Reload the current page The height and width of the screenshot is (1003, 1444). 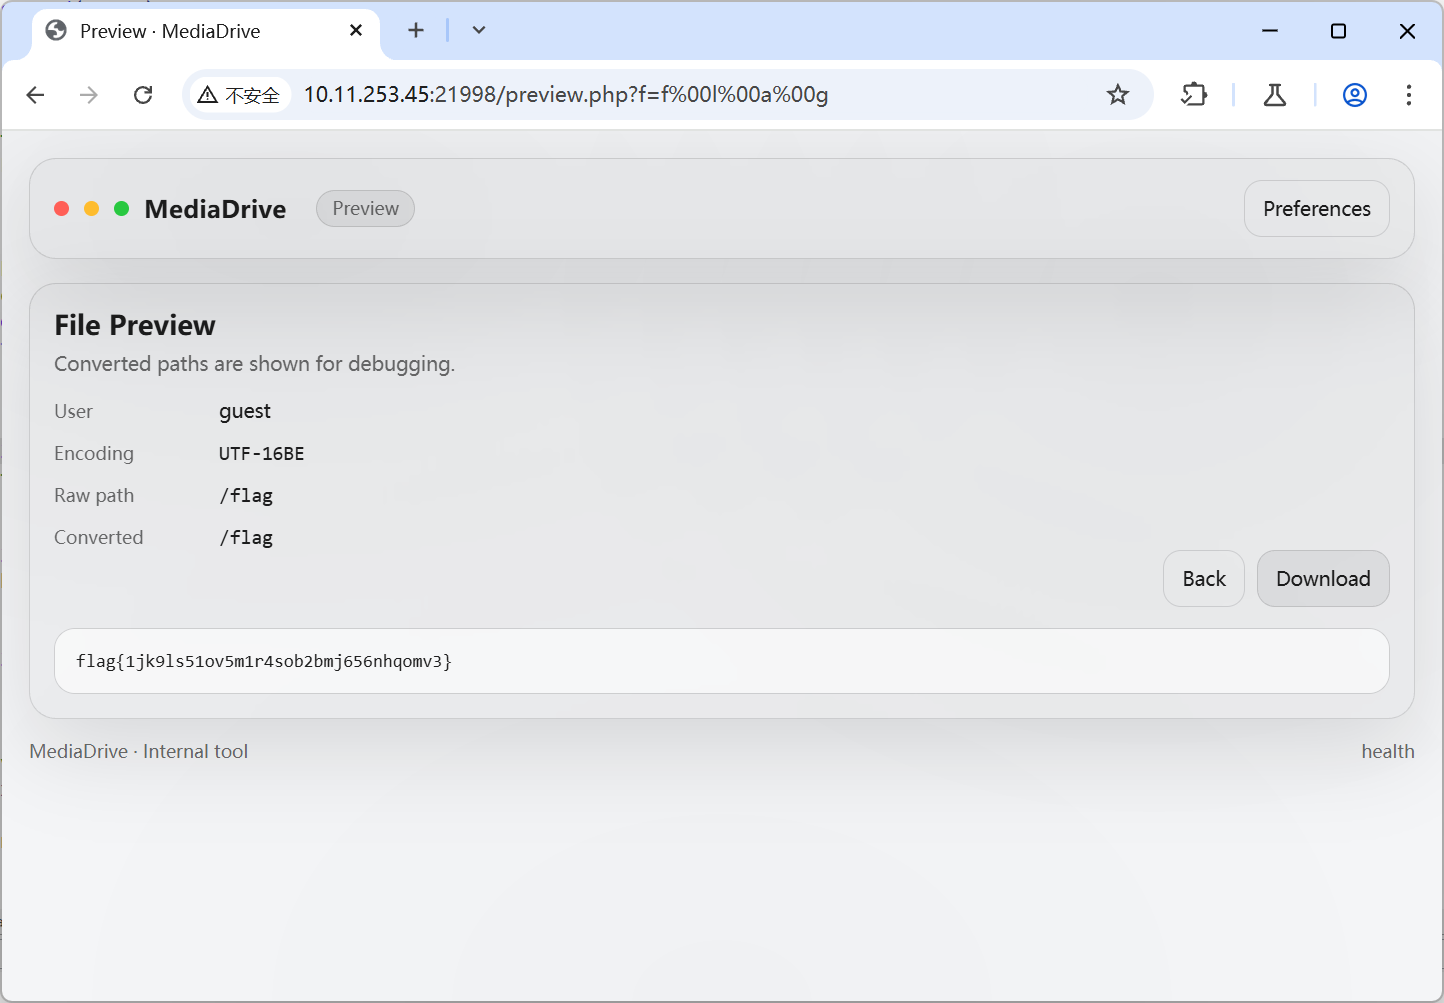(x=143, y=95)
